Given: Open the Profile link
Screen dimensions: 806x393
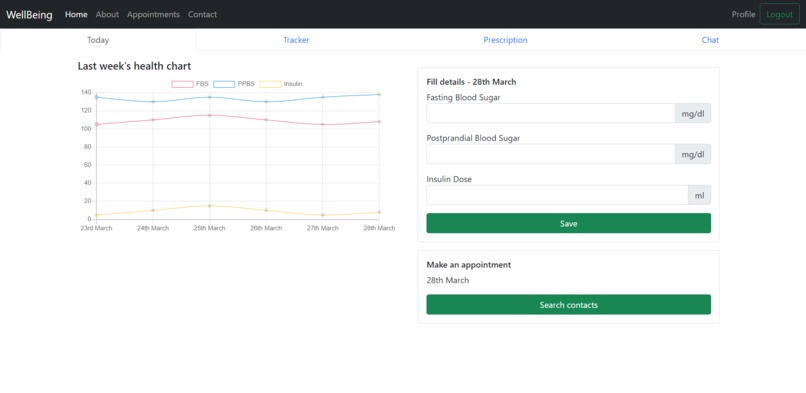Looking at the screenshot, I should pos(743,14).
